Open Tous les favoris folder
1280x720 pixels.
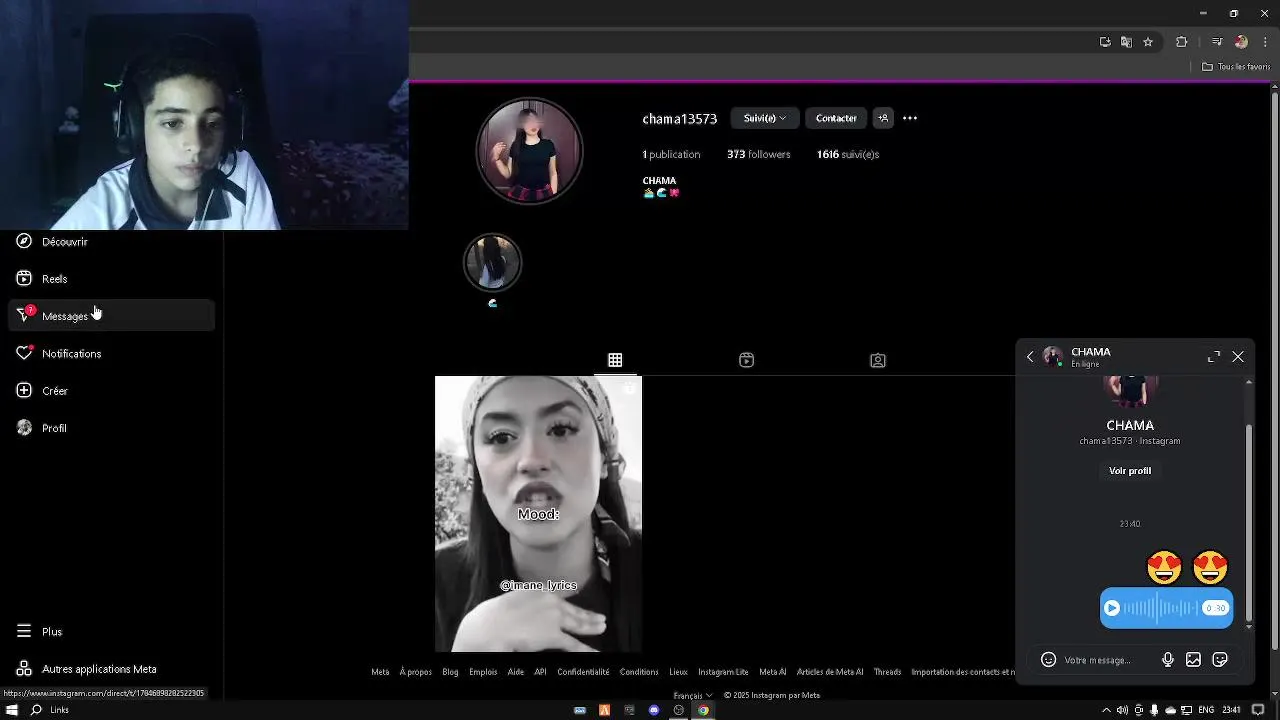[1236, 67]
